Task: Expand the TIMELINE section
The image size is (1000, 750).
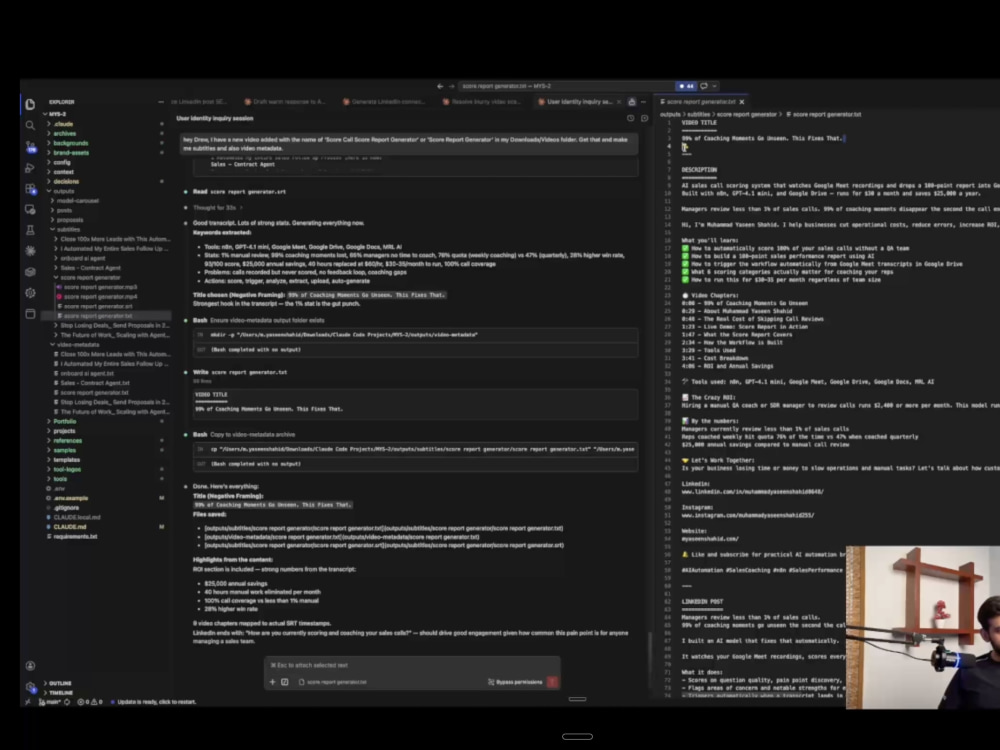Action: pyautogui.click(x=60, y=693)
